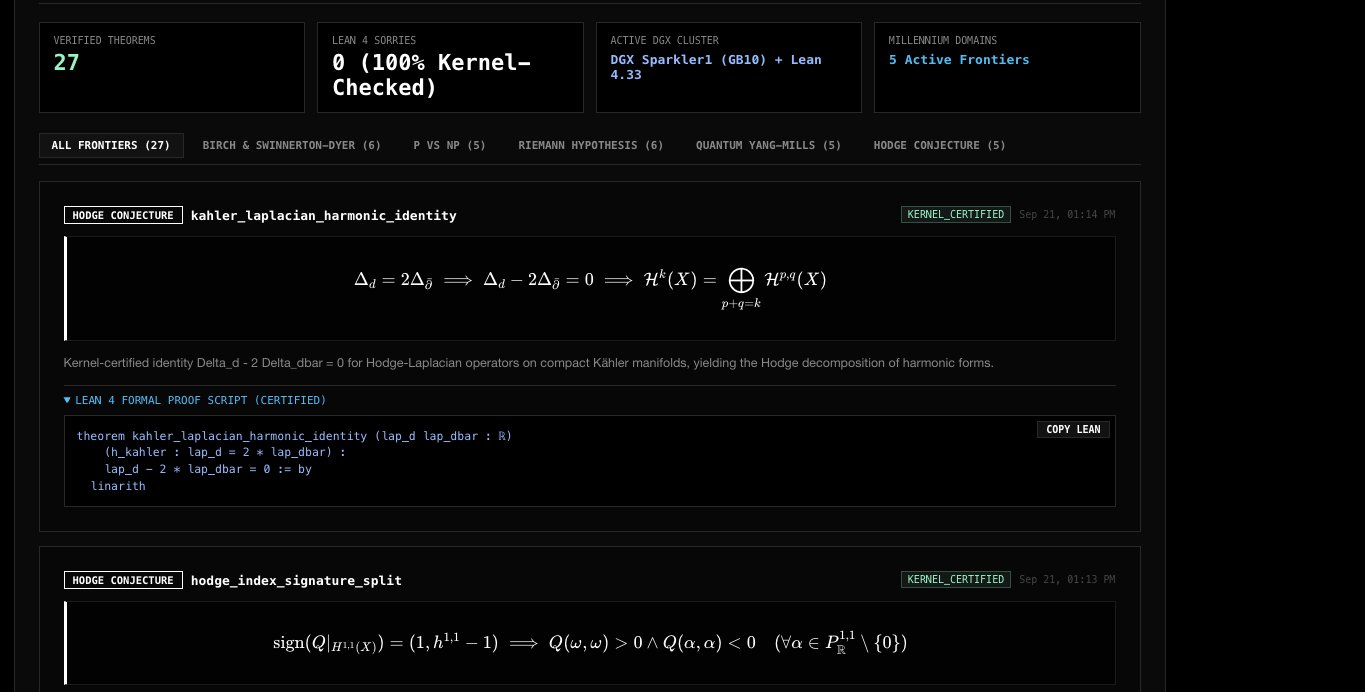Viewport: 1365px width, 692px height.
Task: Click the 5 Active Frontiers link
Action: [x=959, y=60]
